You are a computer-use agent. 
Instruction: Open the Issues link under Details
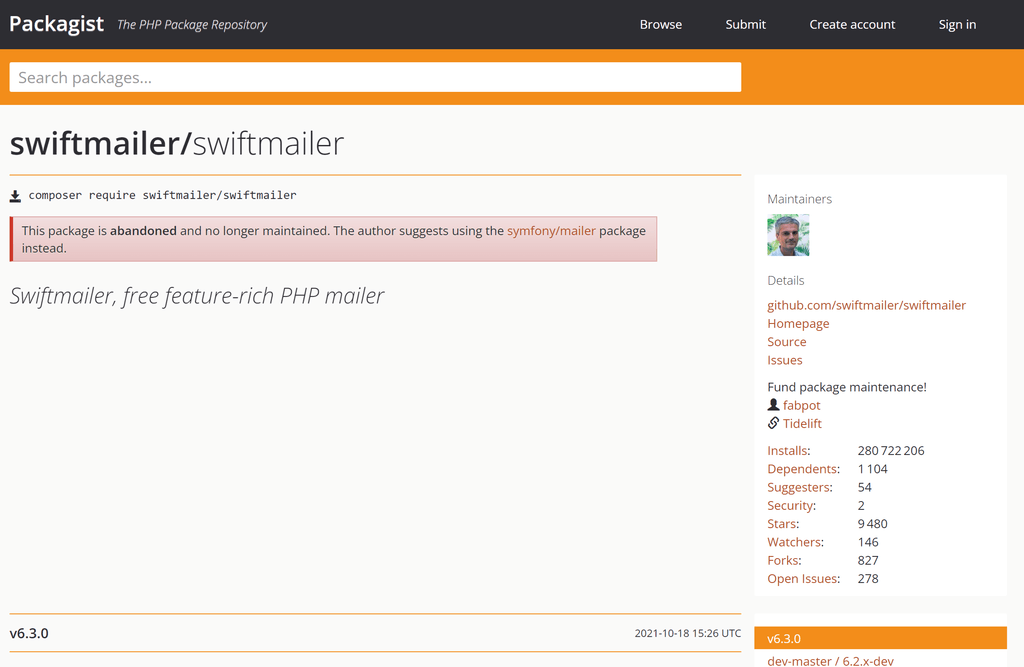coord(784,360)
